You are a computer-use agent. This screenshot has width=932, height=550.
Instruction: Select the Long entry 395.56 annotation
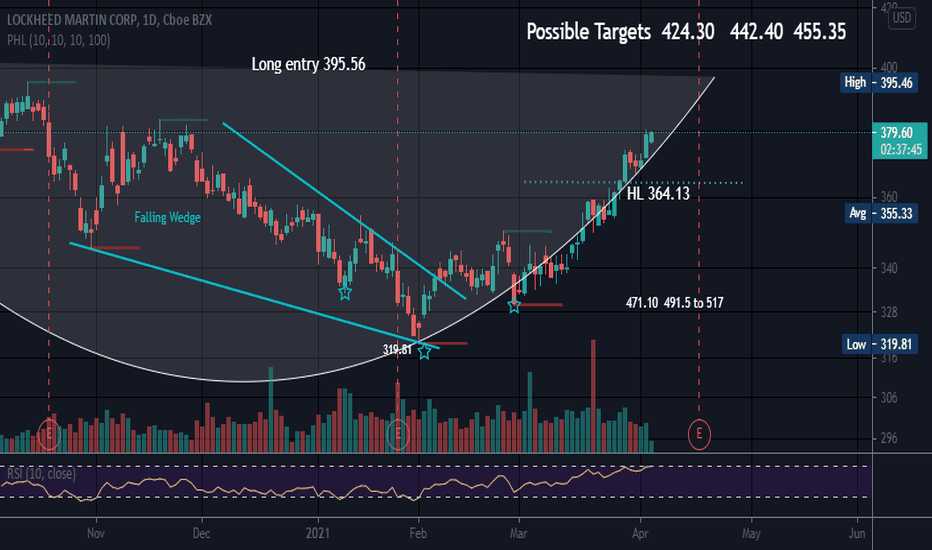308,64
